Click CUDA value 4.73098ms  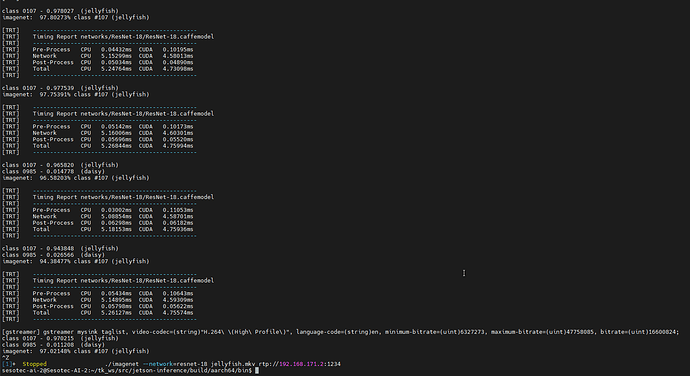click(x=178, y=69)
